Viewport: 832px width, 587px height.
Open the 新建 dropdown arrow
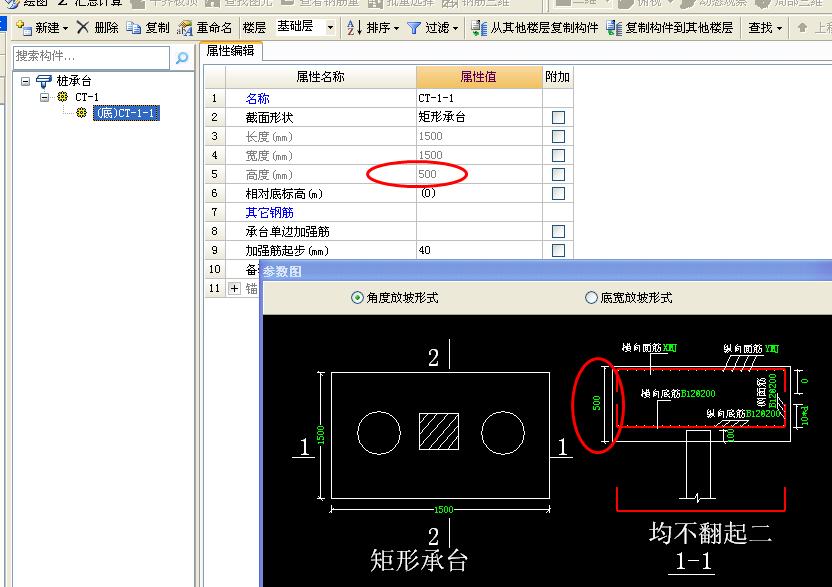tap(65, 28)
